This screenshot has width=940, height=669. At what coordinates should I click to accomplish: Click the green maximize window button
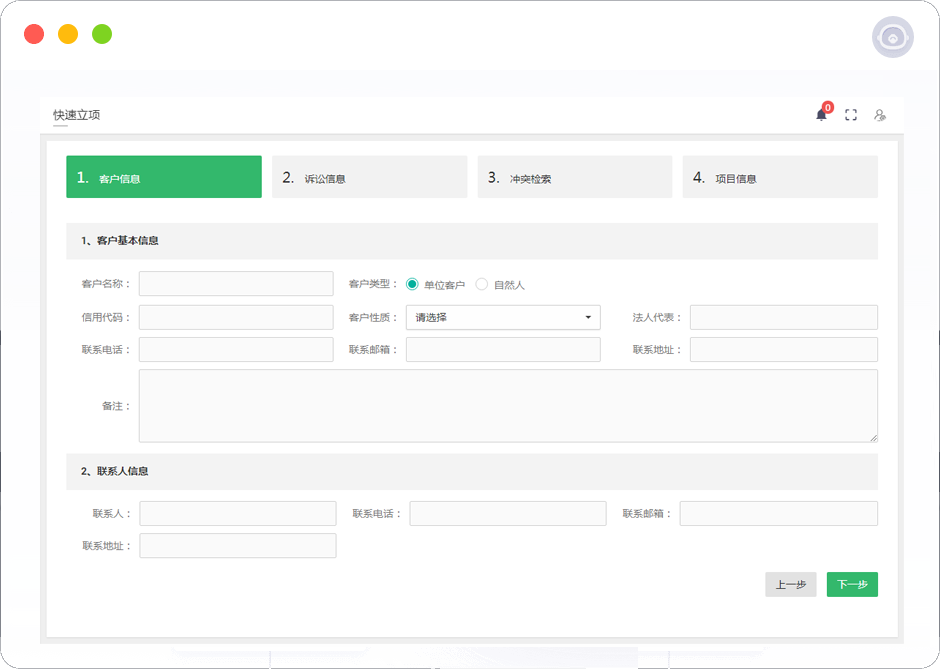(102, 34)
